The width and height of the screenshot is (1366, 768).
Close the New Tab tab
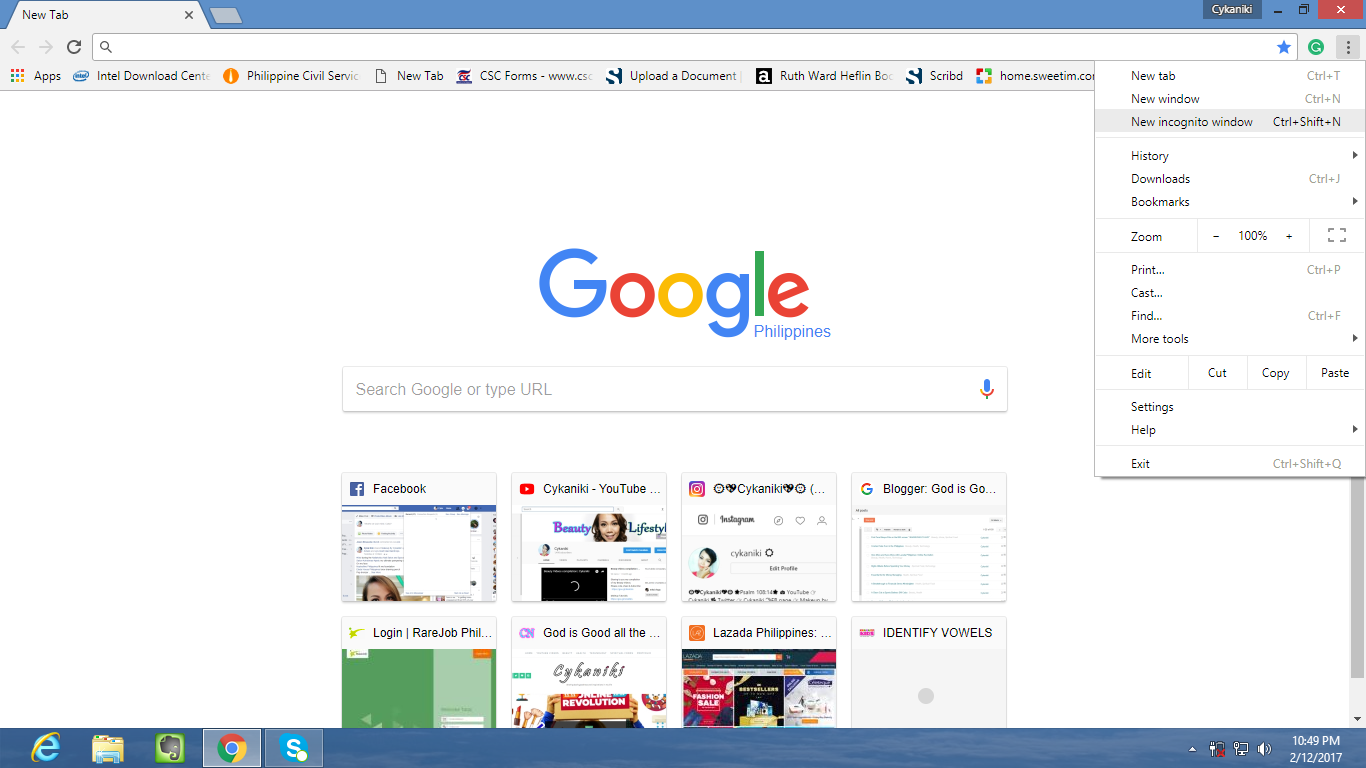point(190,15)
